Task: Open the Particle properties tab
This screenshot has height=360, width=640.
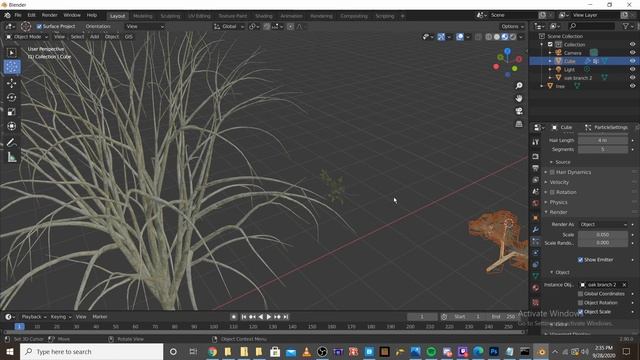Action: (536, 241)
